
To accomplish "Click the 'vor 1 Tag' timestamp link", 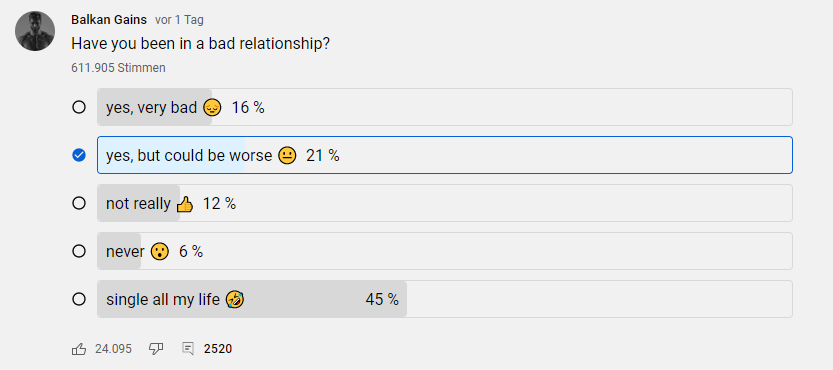I will 179,20.
